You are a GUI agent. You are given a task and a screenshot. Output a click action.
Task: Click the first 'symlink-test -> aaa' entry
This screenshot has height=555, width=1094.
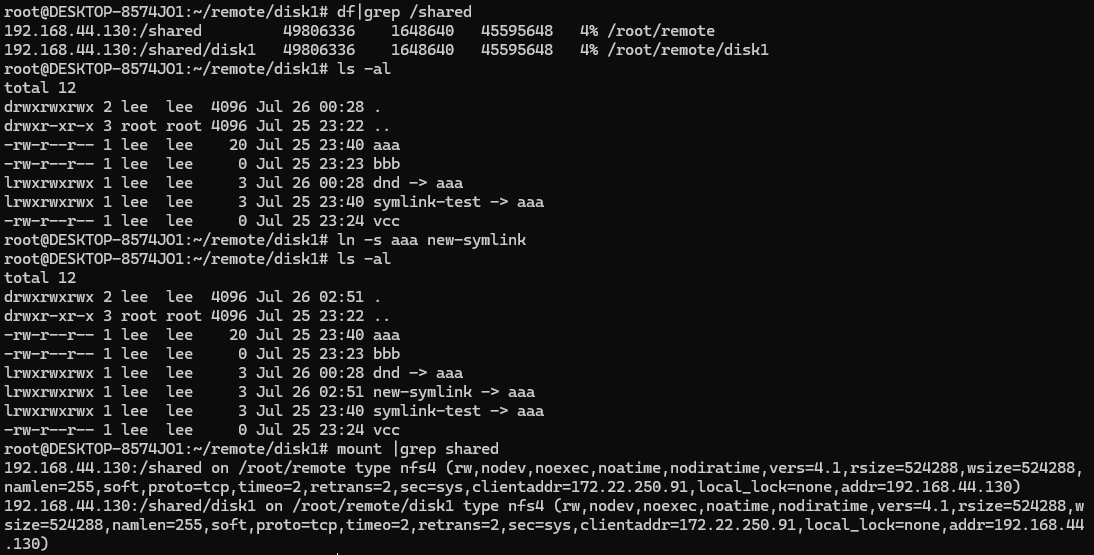click(458, 202)
